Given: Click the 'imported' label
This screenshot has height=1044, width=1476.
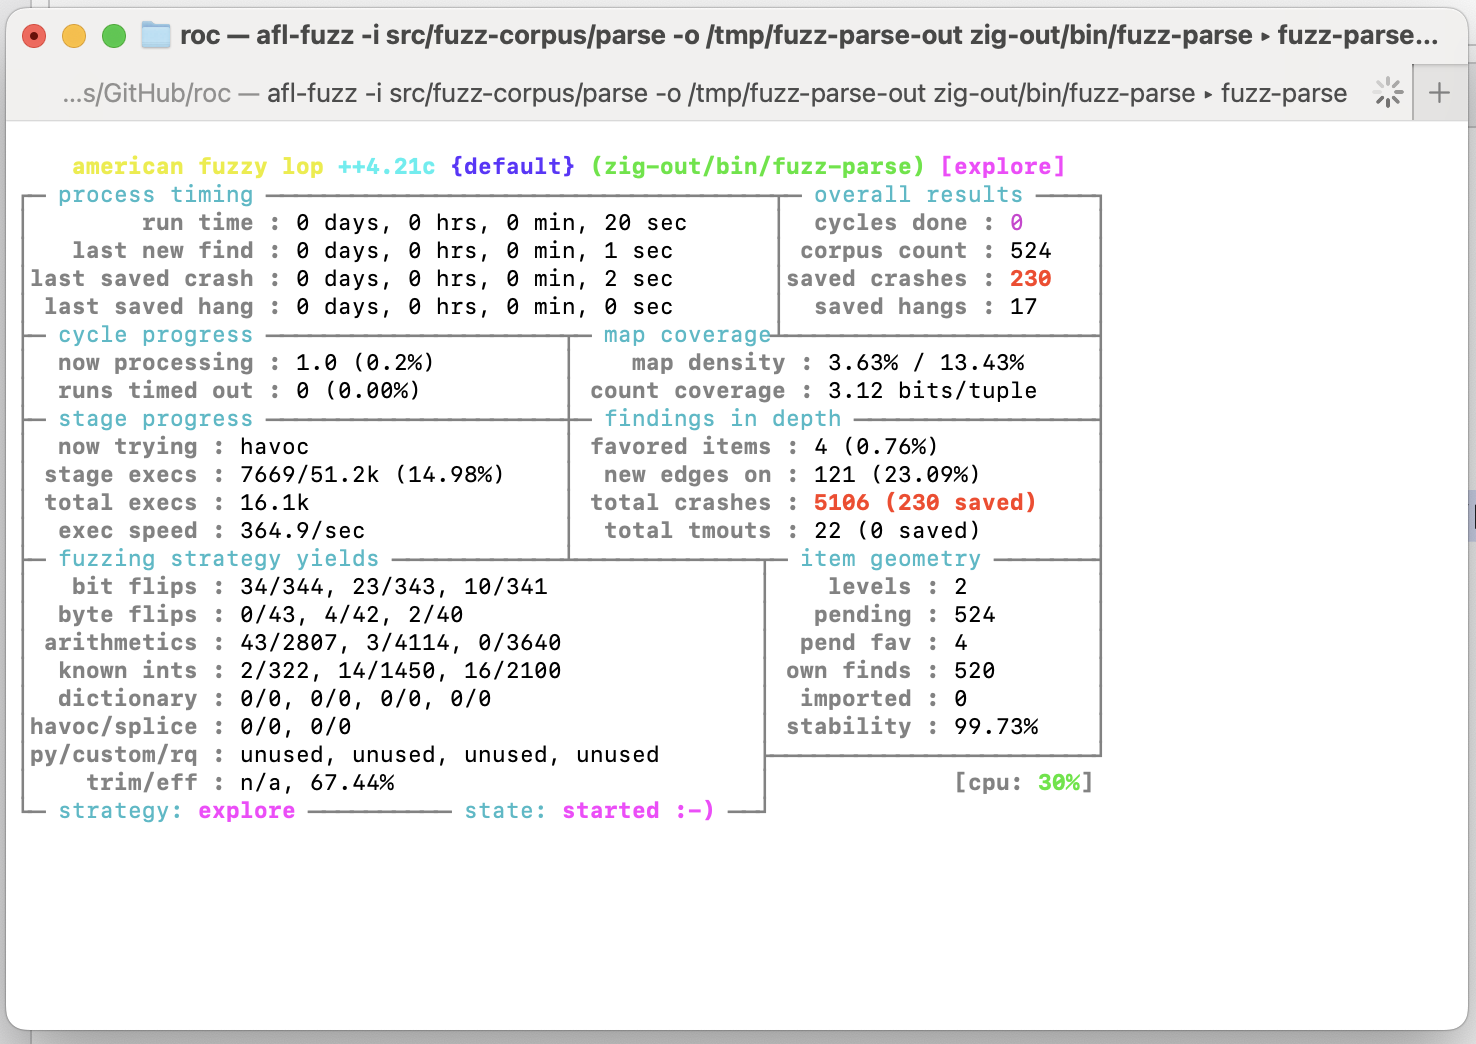Looking at the screenshot, I should [856, 698].
